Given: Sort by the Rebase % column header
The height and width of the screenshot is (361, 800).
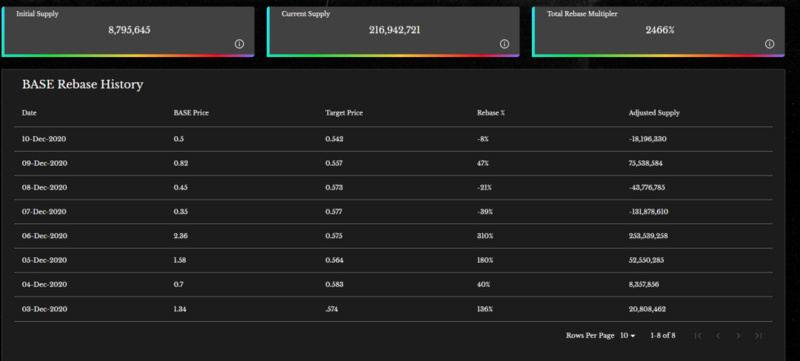Looking at the screenshot, I should pyautogui.click(x=491, y=113).
